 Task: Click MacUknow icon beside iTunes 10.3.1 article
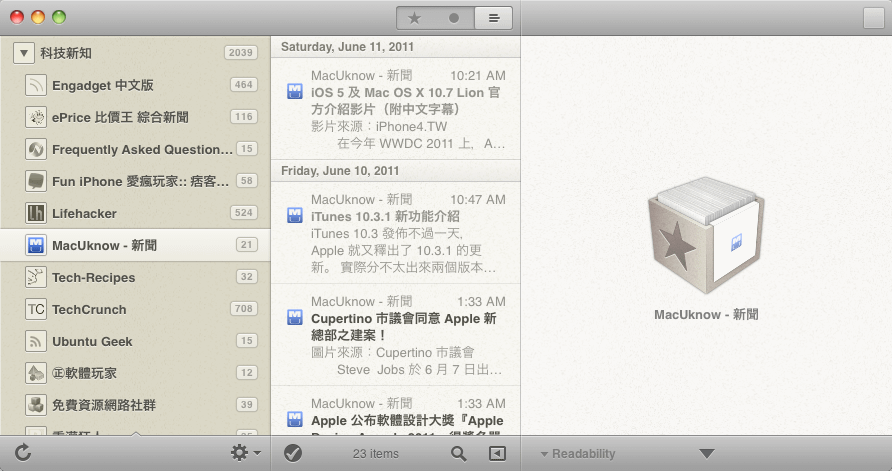[x=295, y=216]
